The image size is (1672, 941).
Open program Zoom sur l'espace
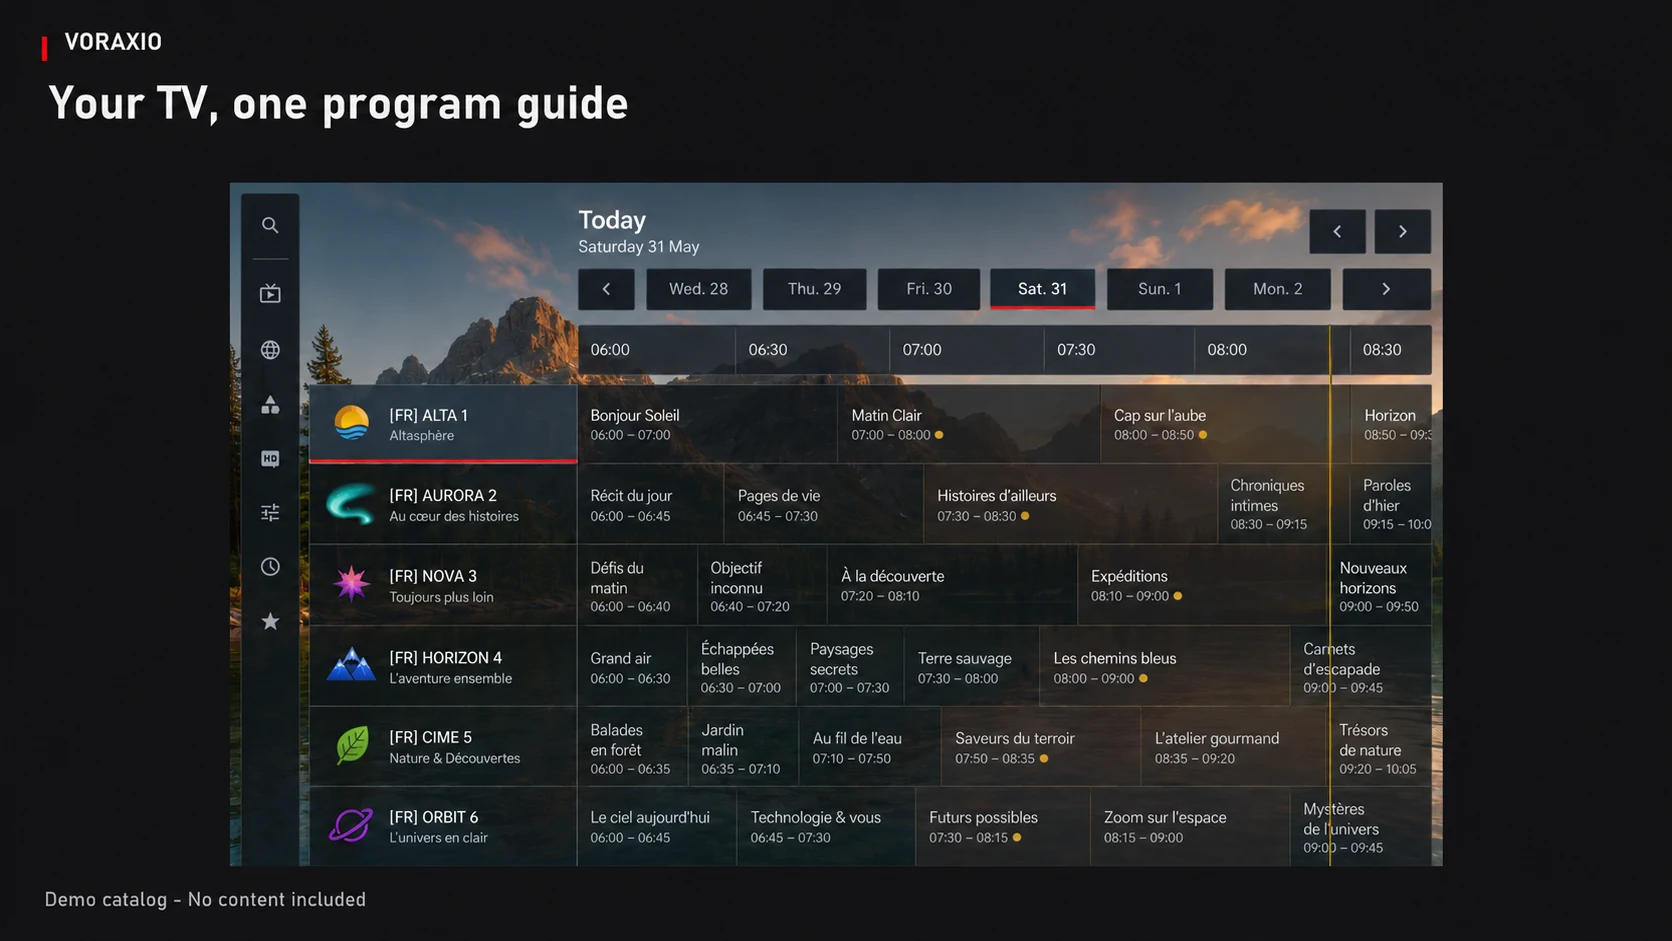[x=1190, y=826]
